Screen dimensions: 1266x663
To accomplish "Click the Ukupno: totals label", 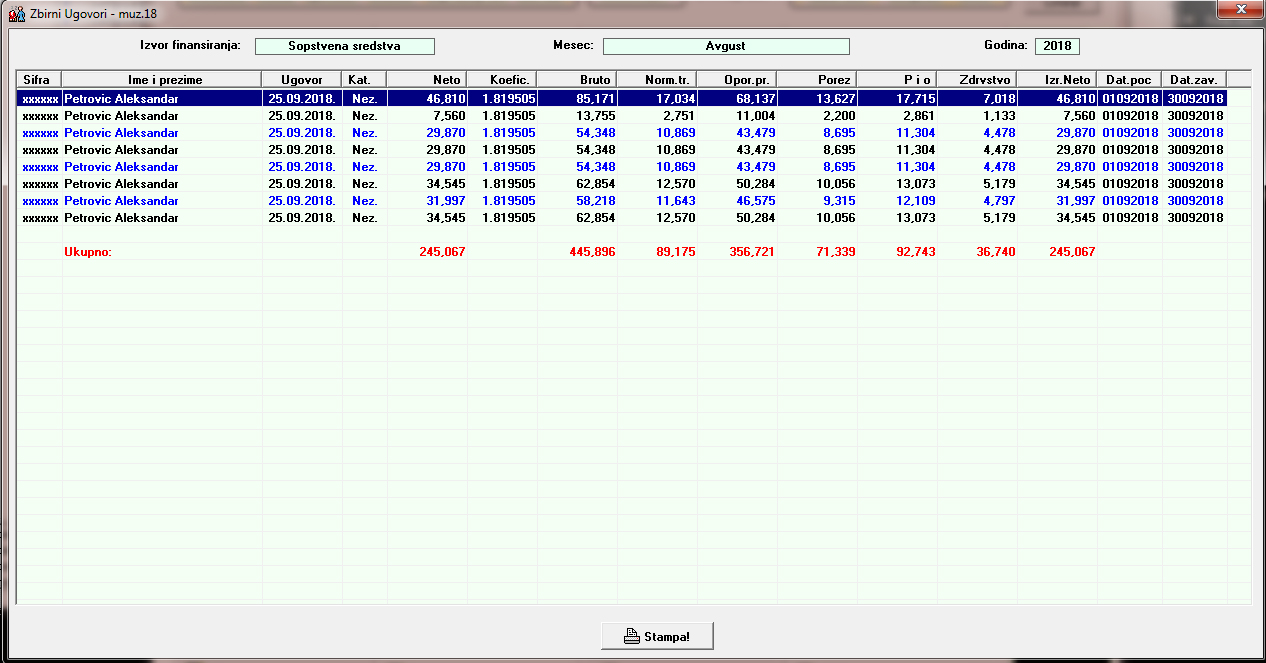I will 88,252.
